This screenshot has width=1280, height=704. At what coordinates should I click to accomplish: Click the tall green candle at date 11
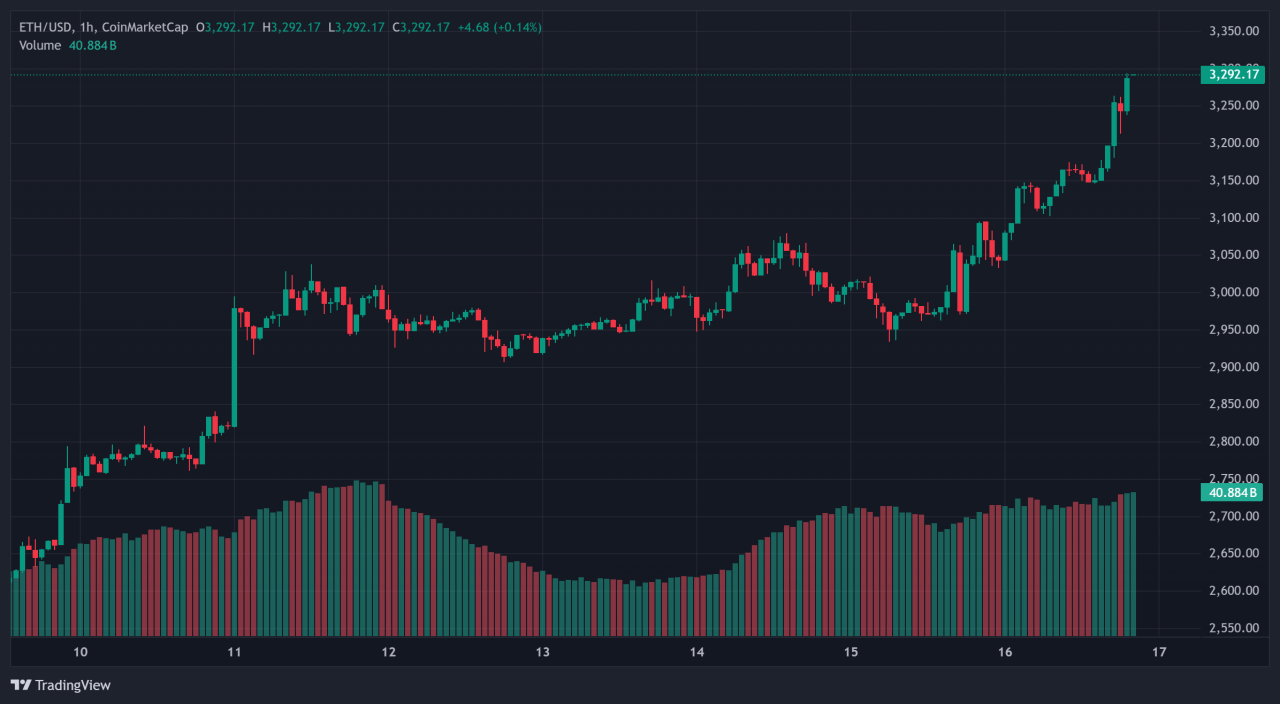(234, 370)
